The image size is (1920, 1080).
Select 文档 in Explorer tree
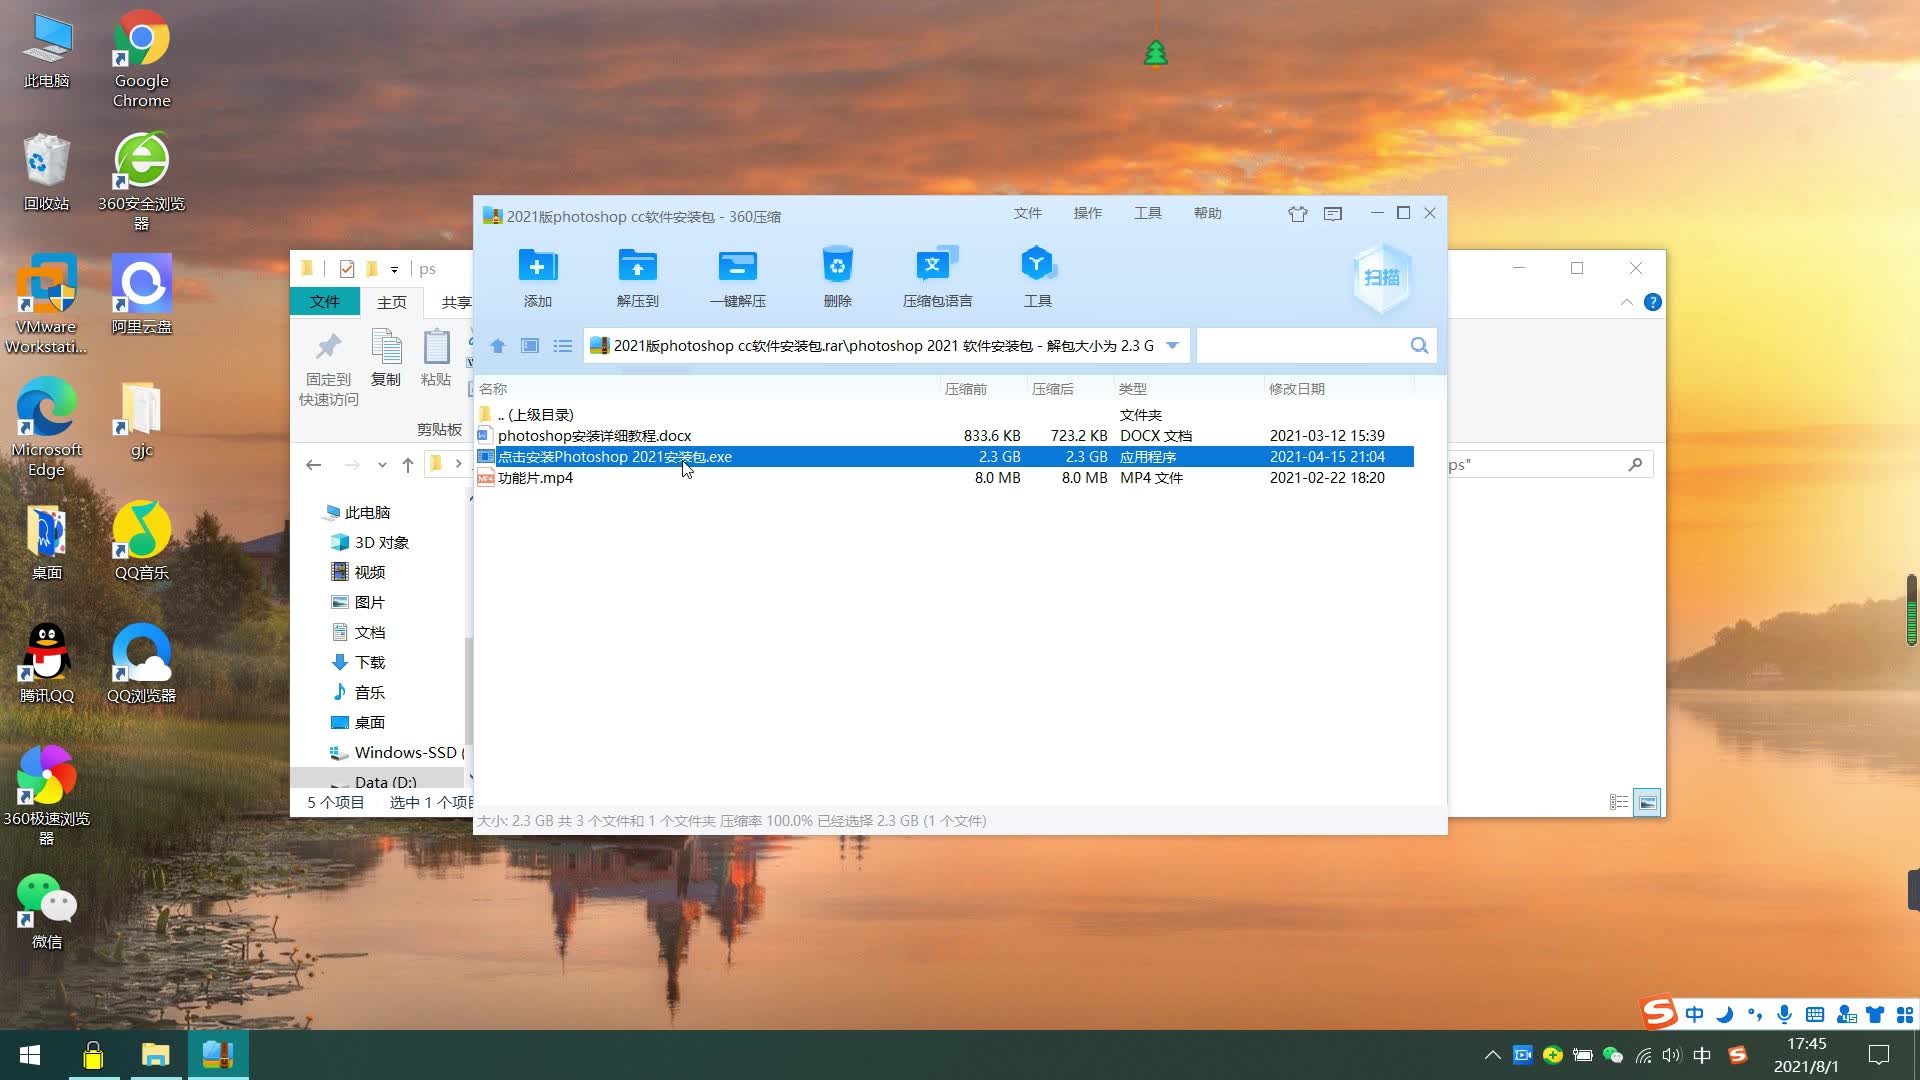click(358, 633)
